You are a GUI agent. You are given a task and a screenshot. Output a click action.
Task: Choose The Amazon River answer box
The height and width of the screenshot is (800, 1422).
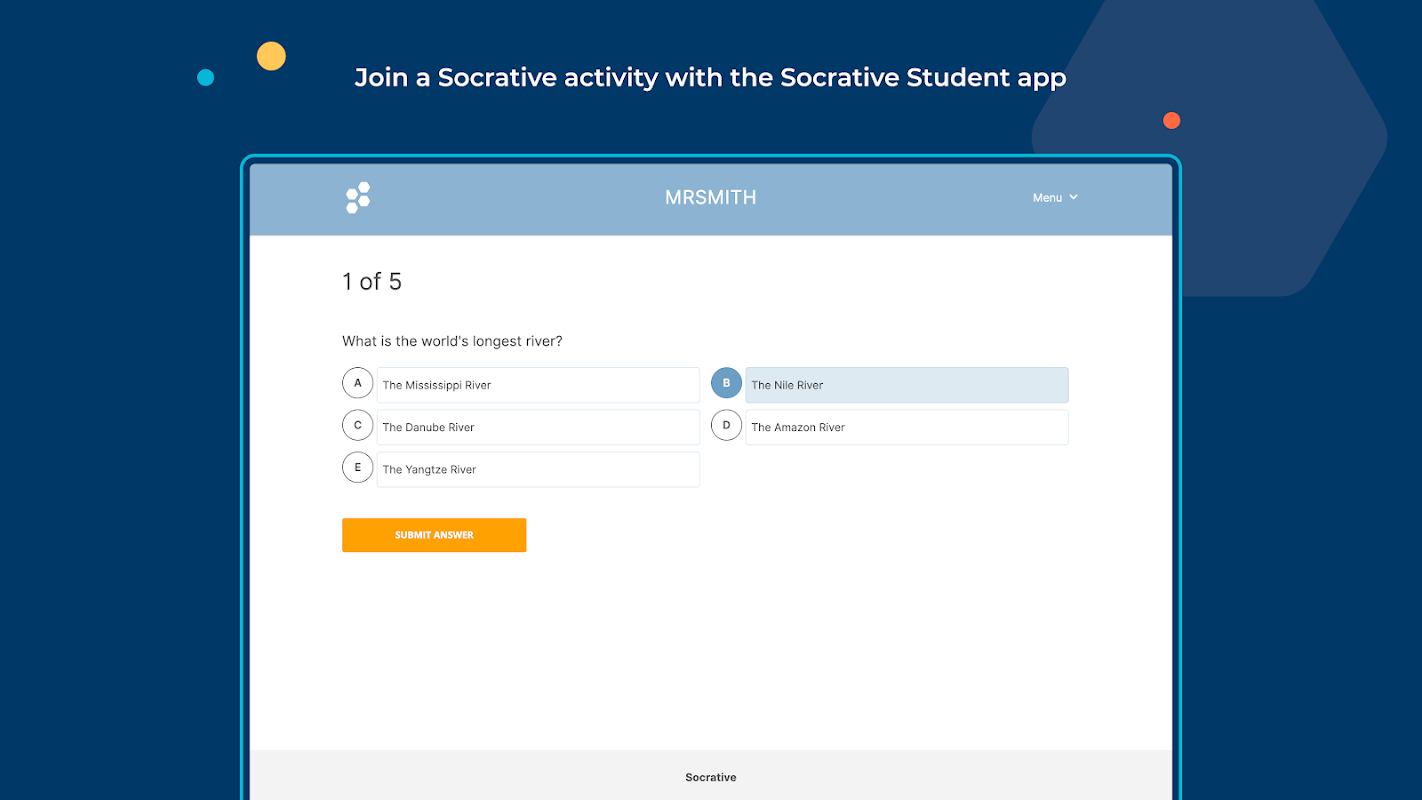coord(906,427)
